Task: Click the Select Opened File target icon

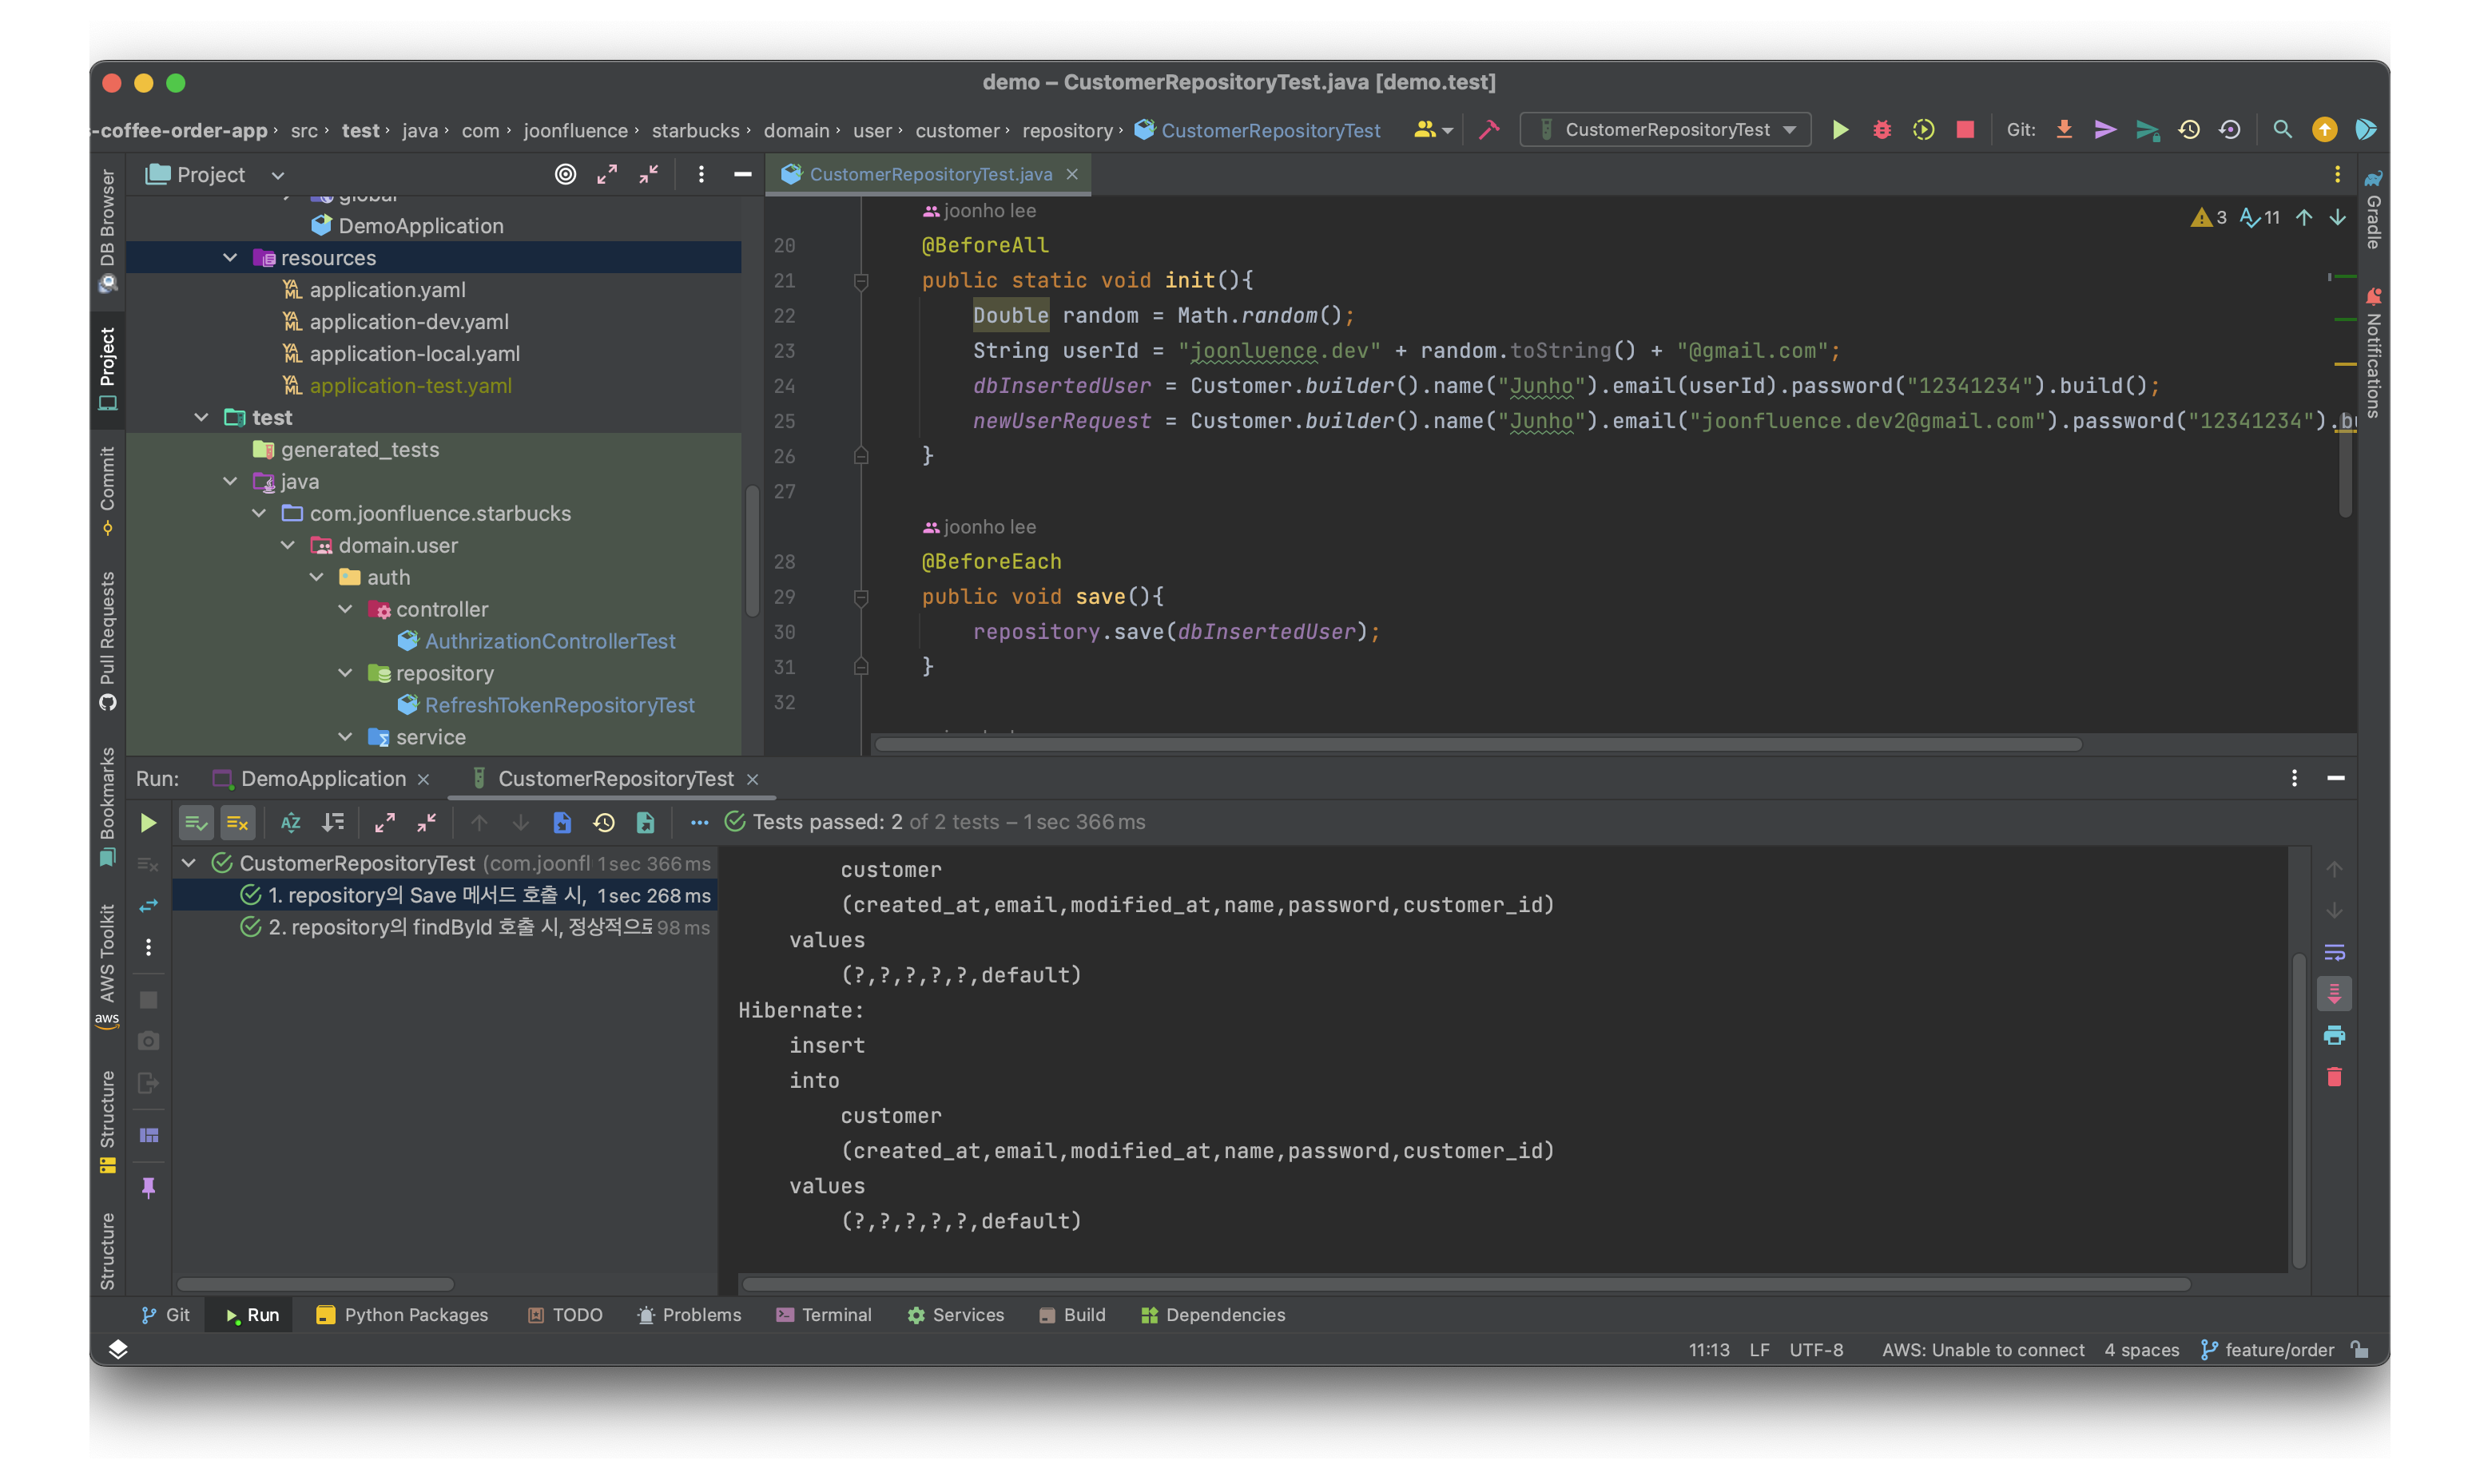Action: 565,174
